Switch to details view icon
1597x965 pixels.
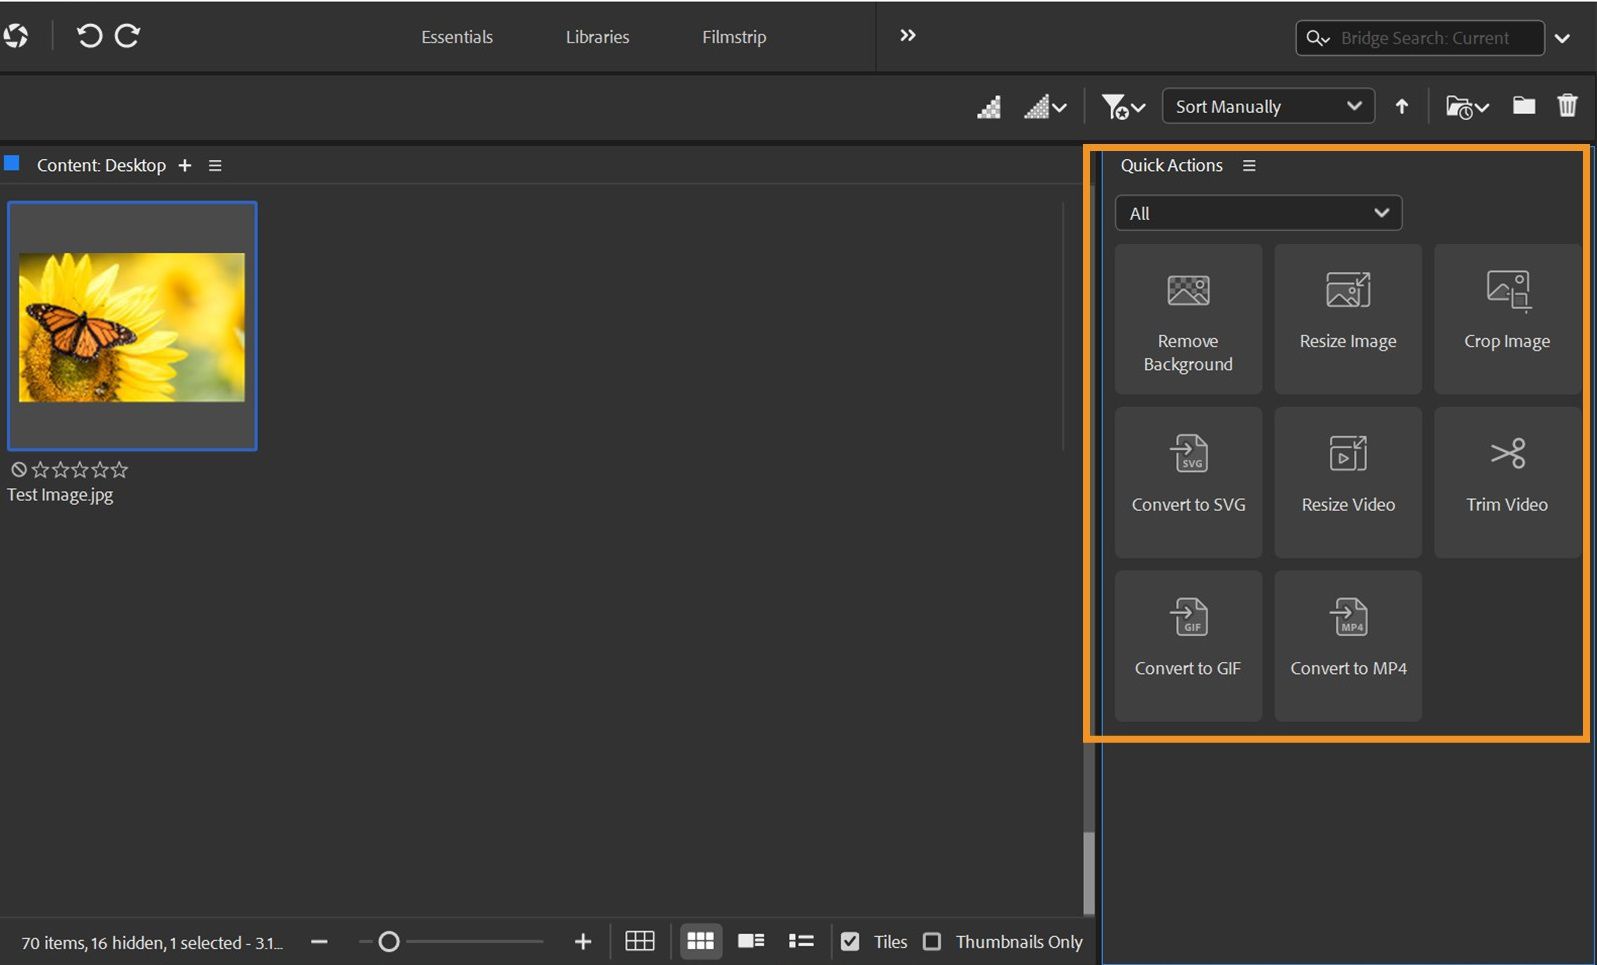pos(751,941)
